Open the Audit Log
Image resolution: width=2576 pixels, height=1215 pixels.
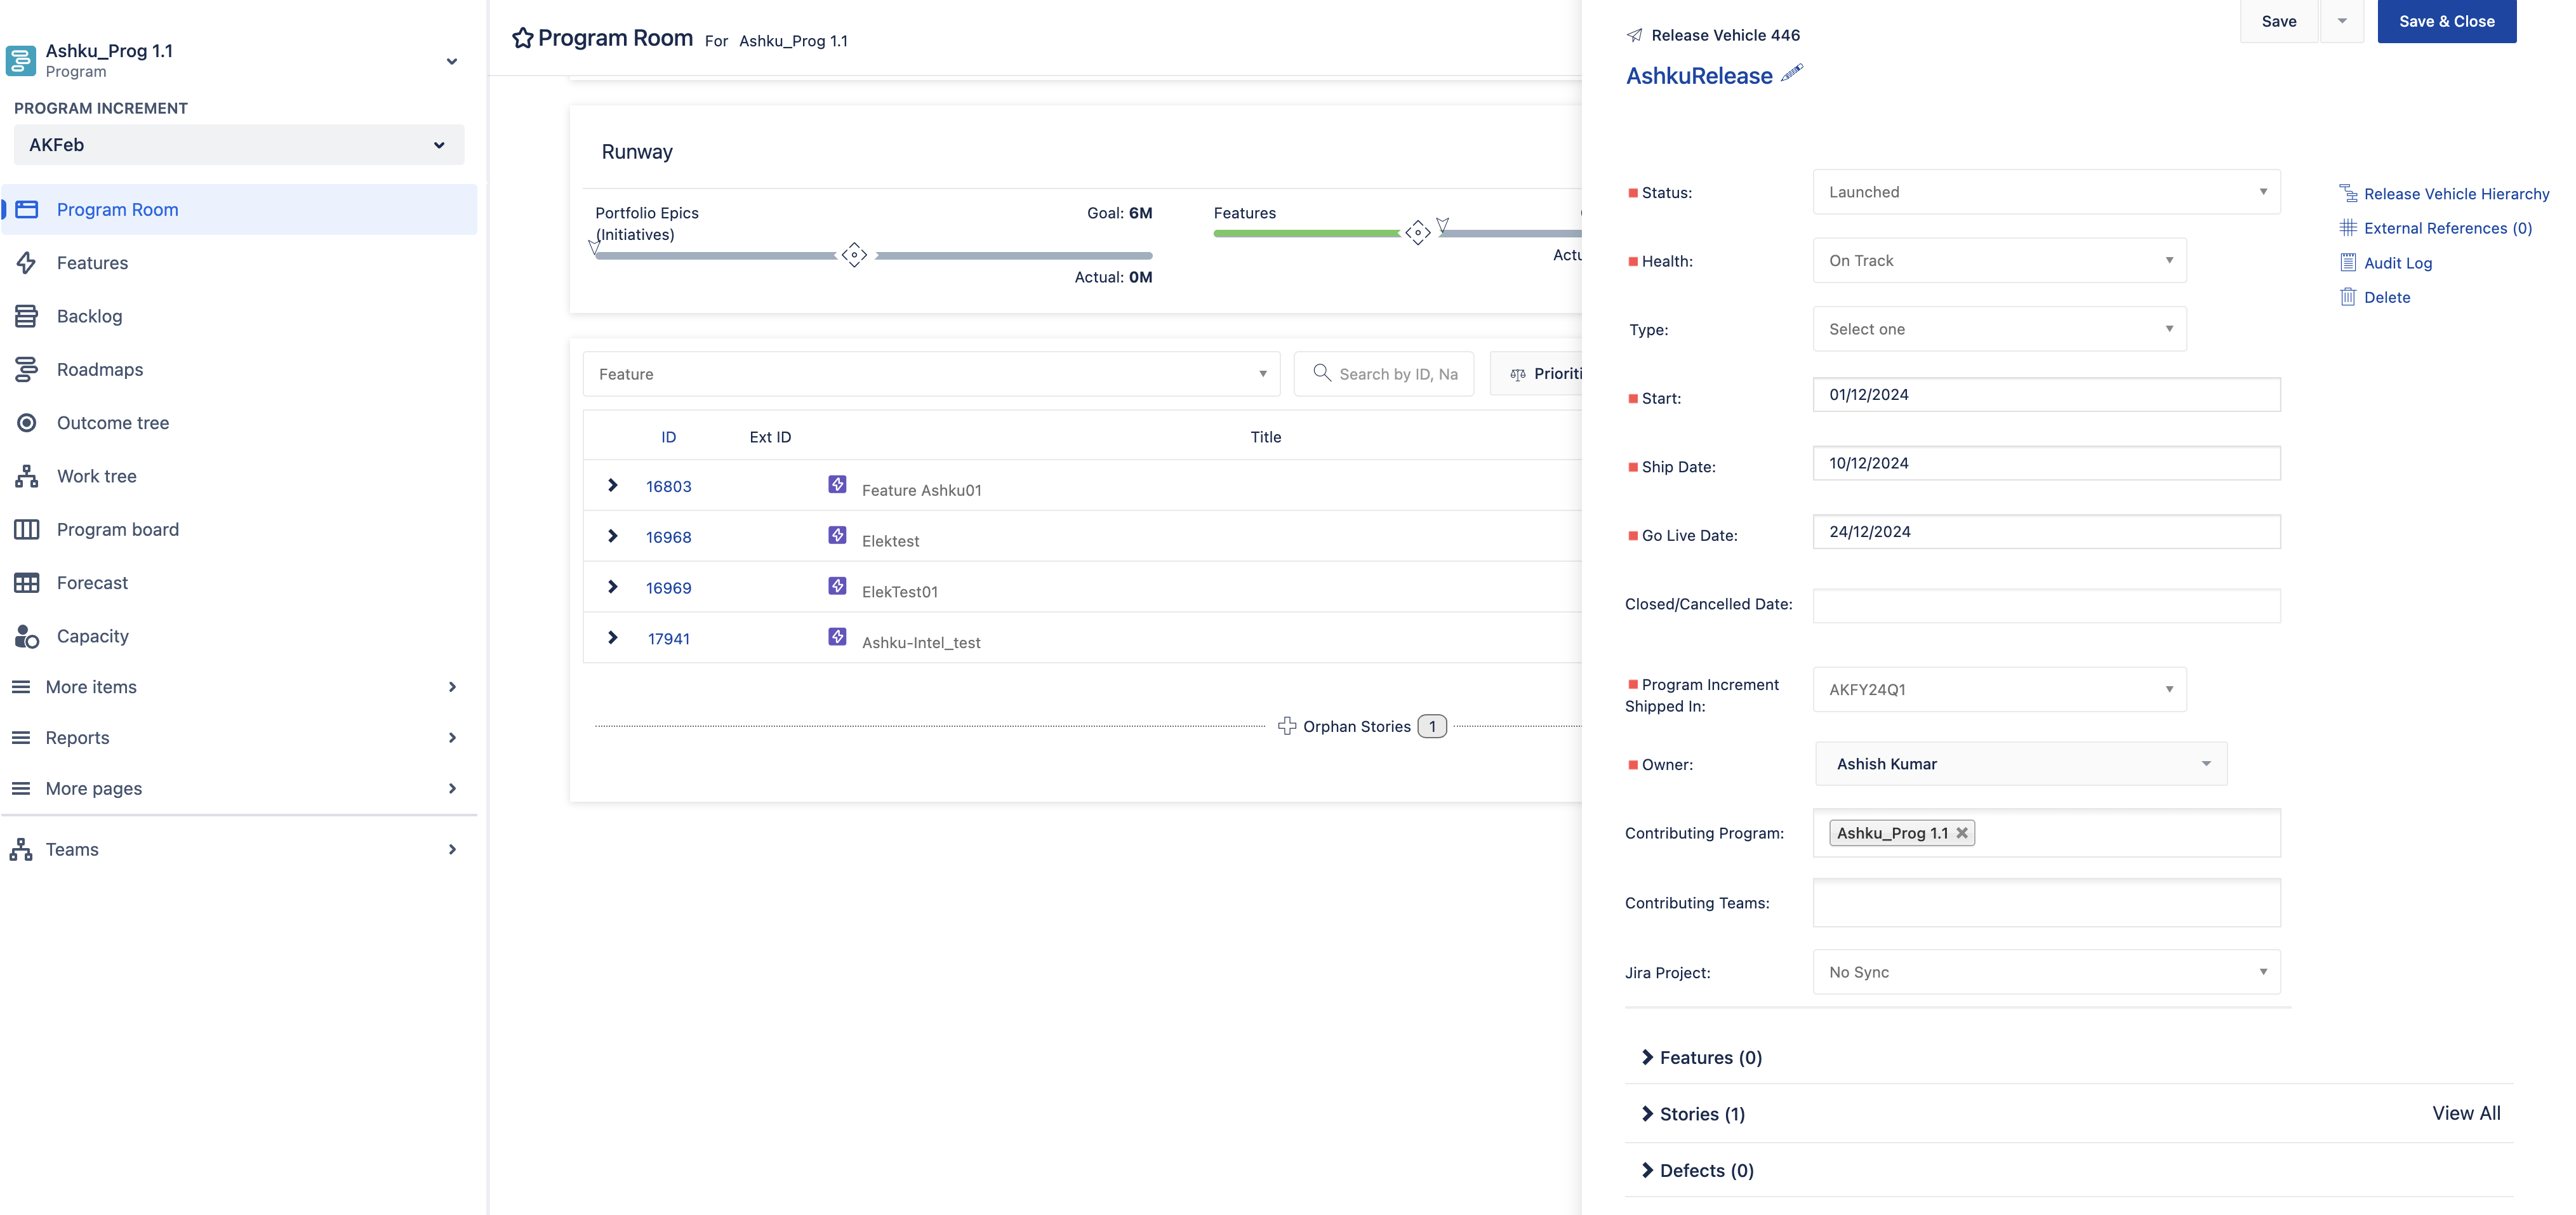click(2397, 263)
